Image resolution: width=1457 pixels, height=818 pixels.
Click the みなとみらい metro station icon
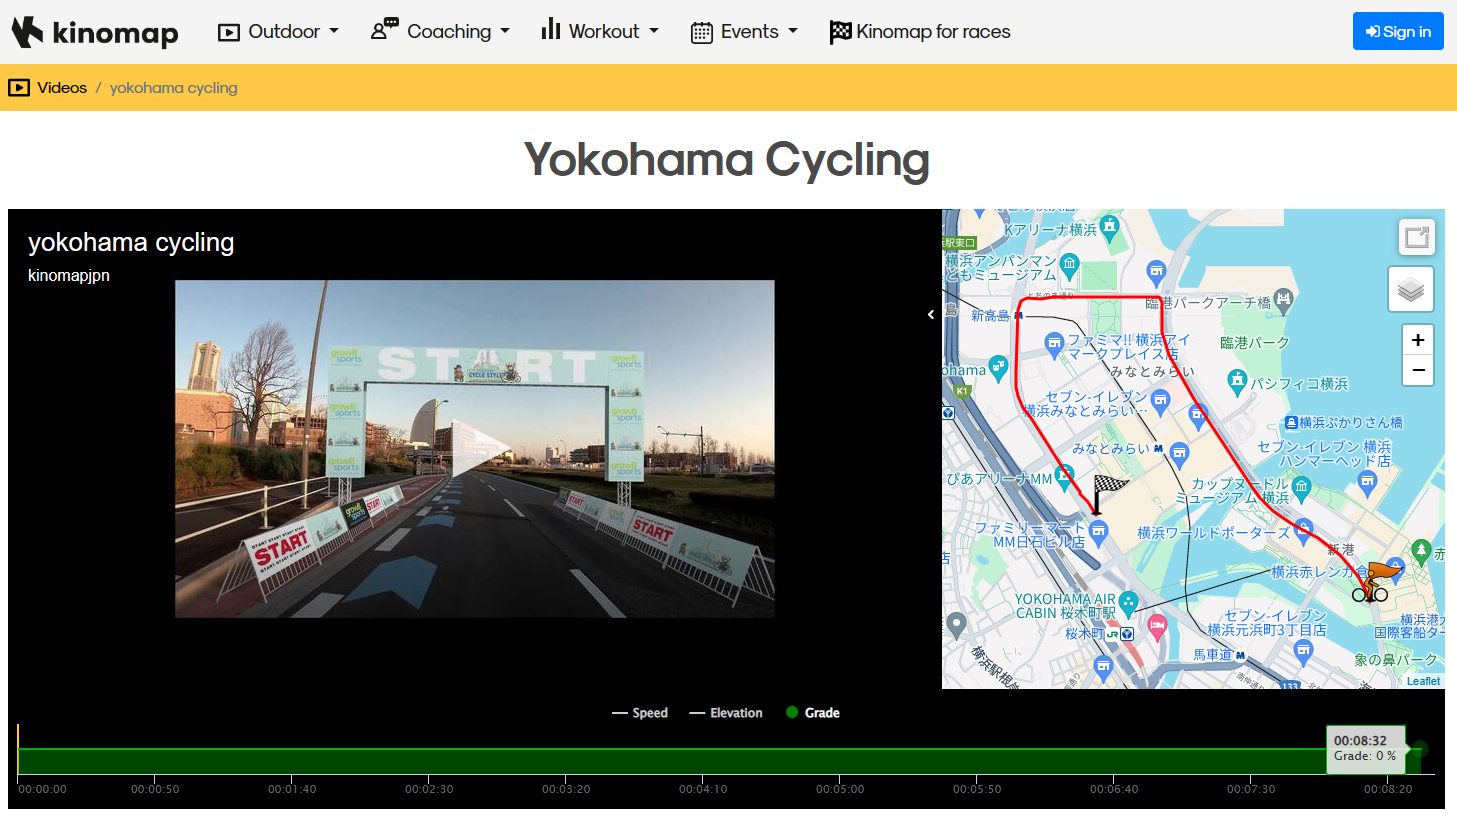1159,449
